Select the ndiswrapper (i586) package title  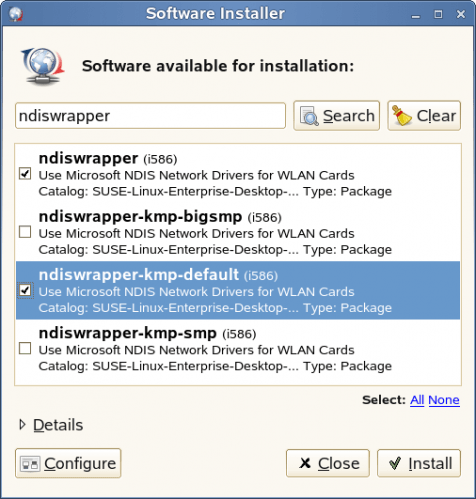point(108,159)
